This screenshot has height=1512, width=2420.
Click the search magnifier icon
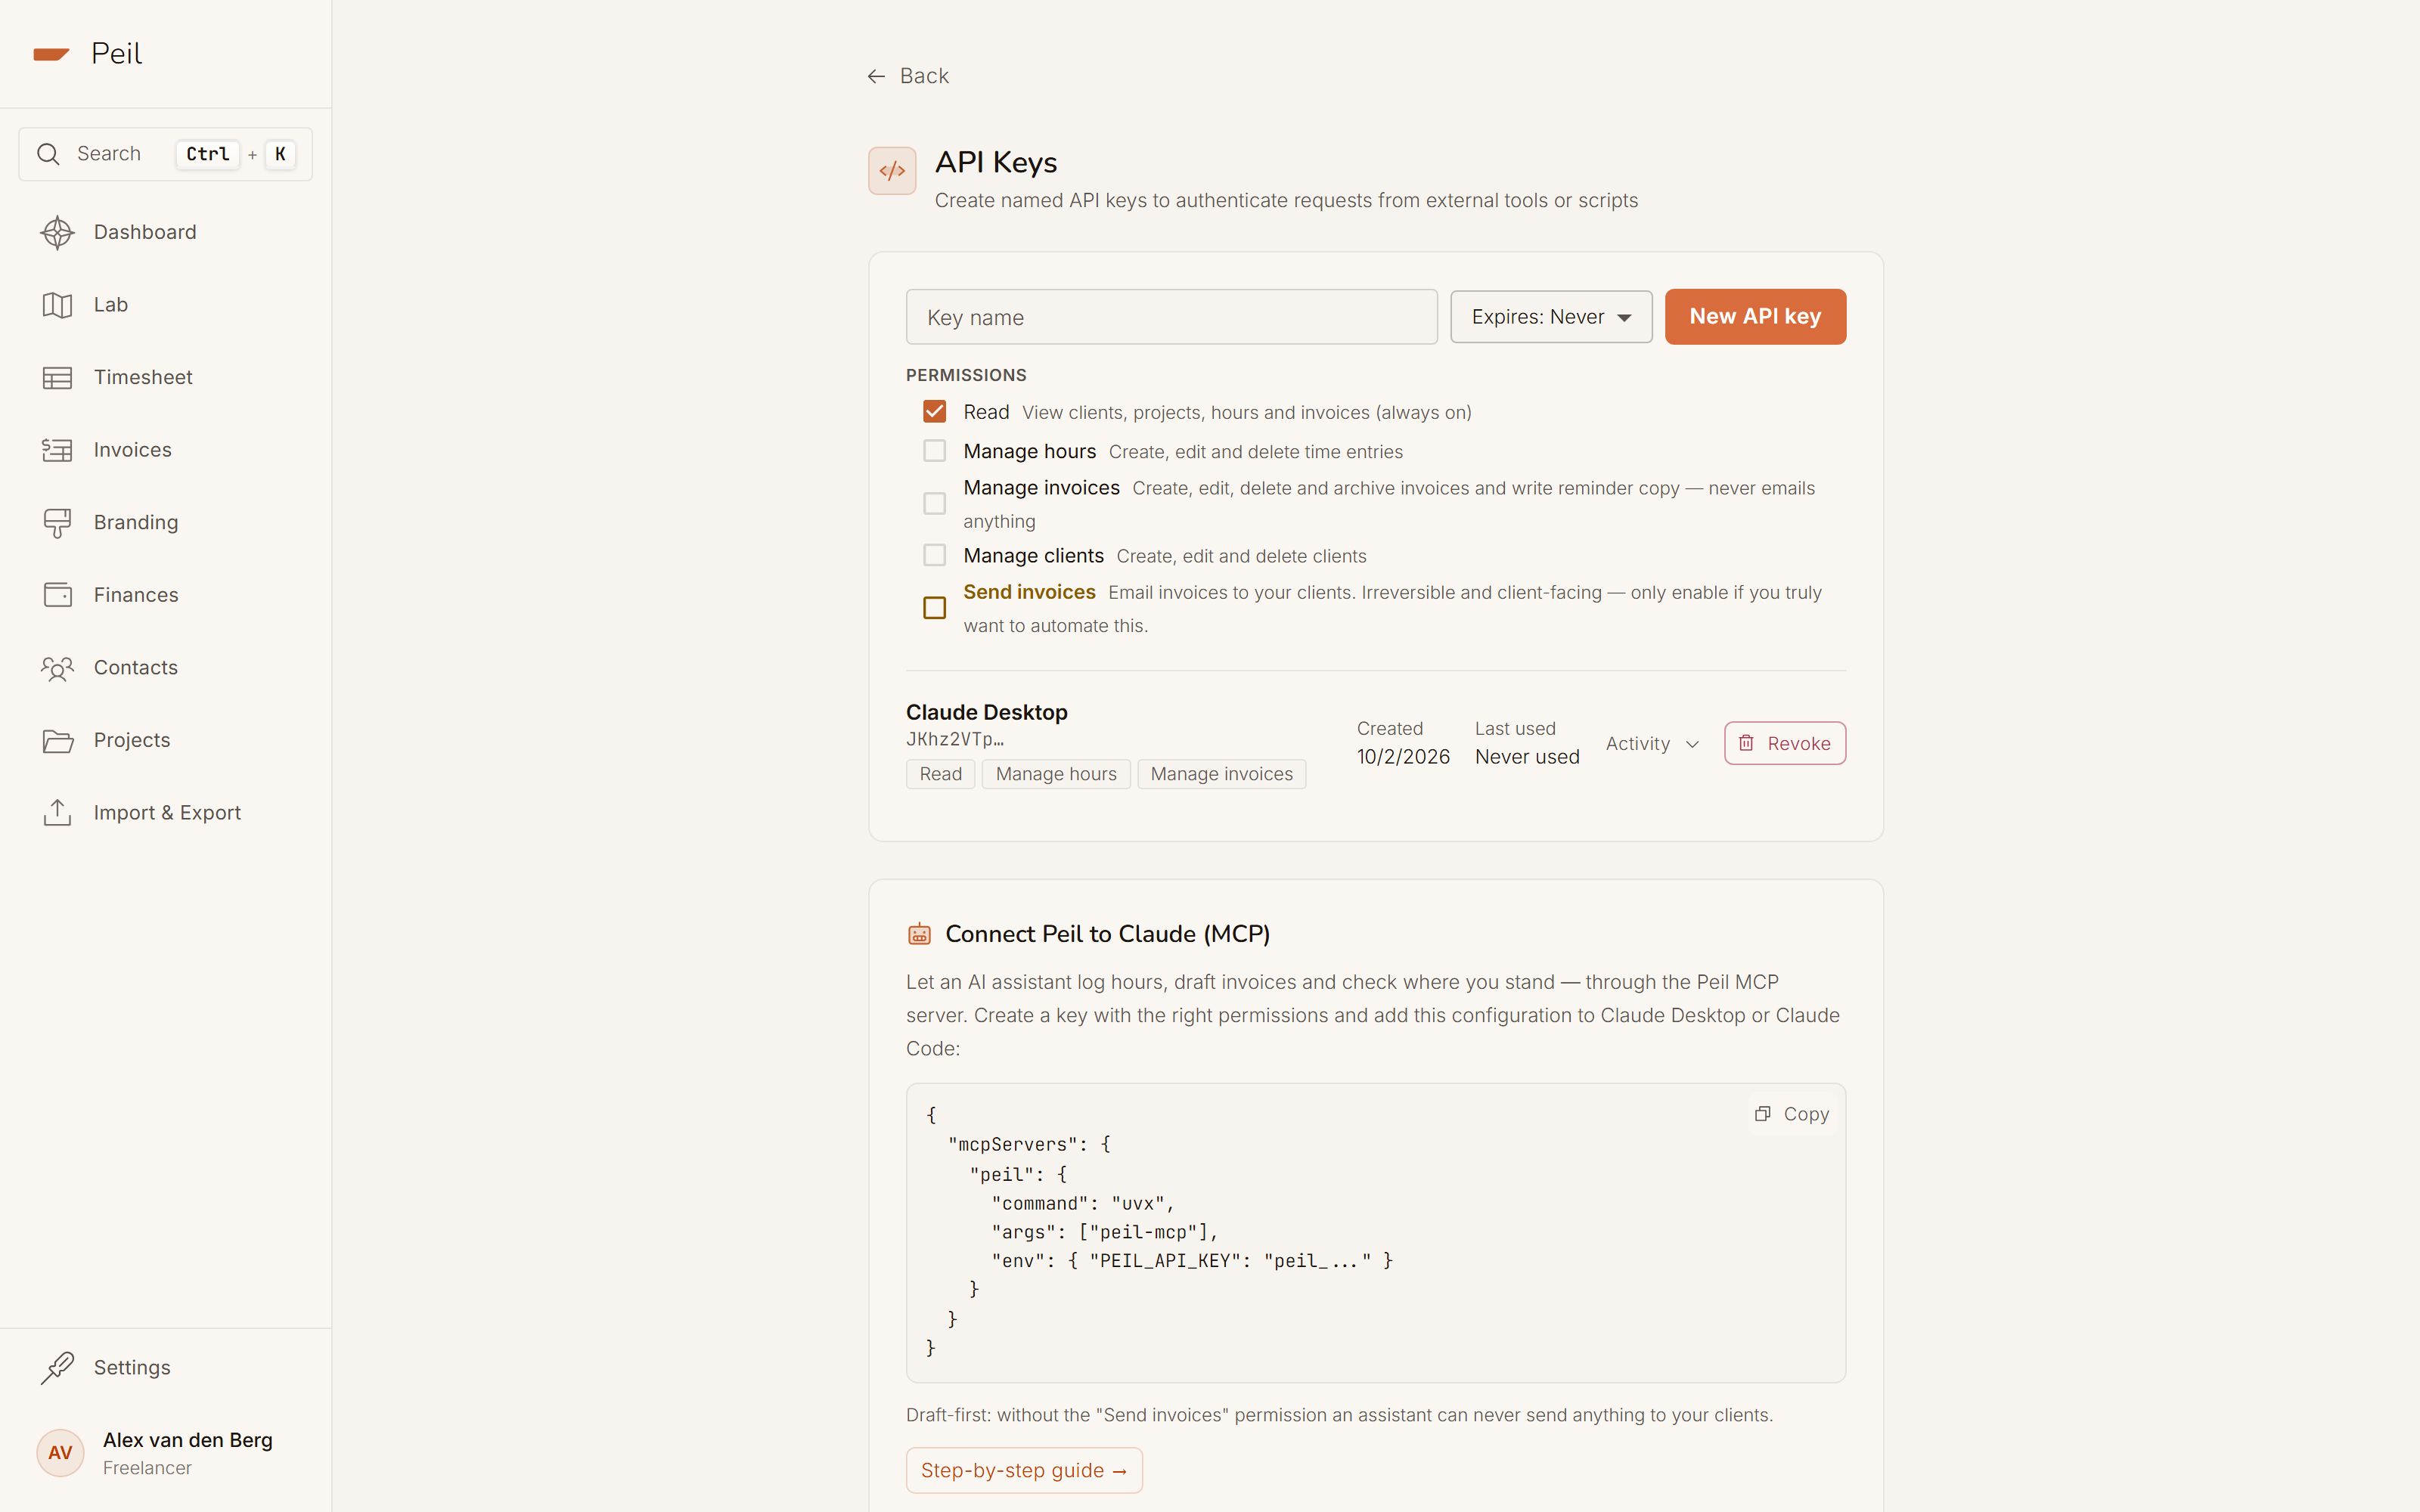pyautogui.click(x=48, y=154)
